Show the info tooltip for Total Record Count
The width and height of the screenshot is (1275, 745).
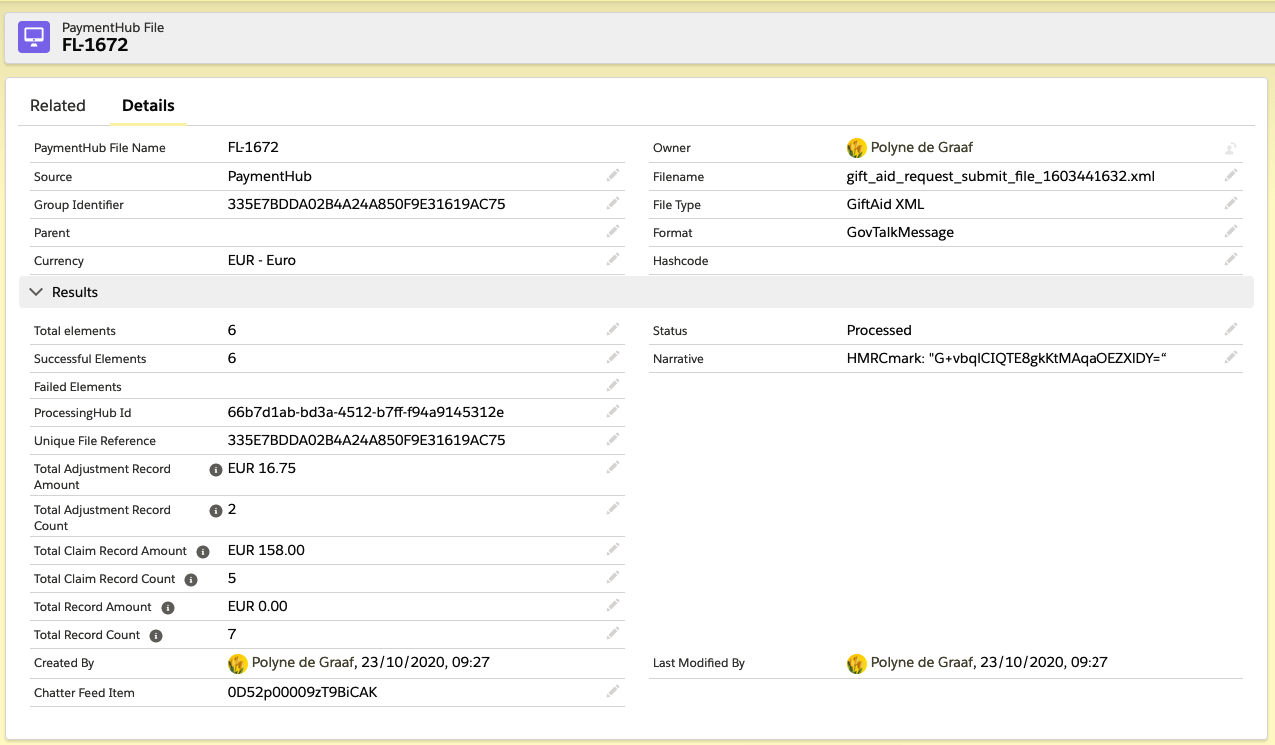pyautogui.click(x=155, y=634)
